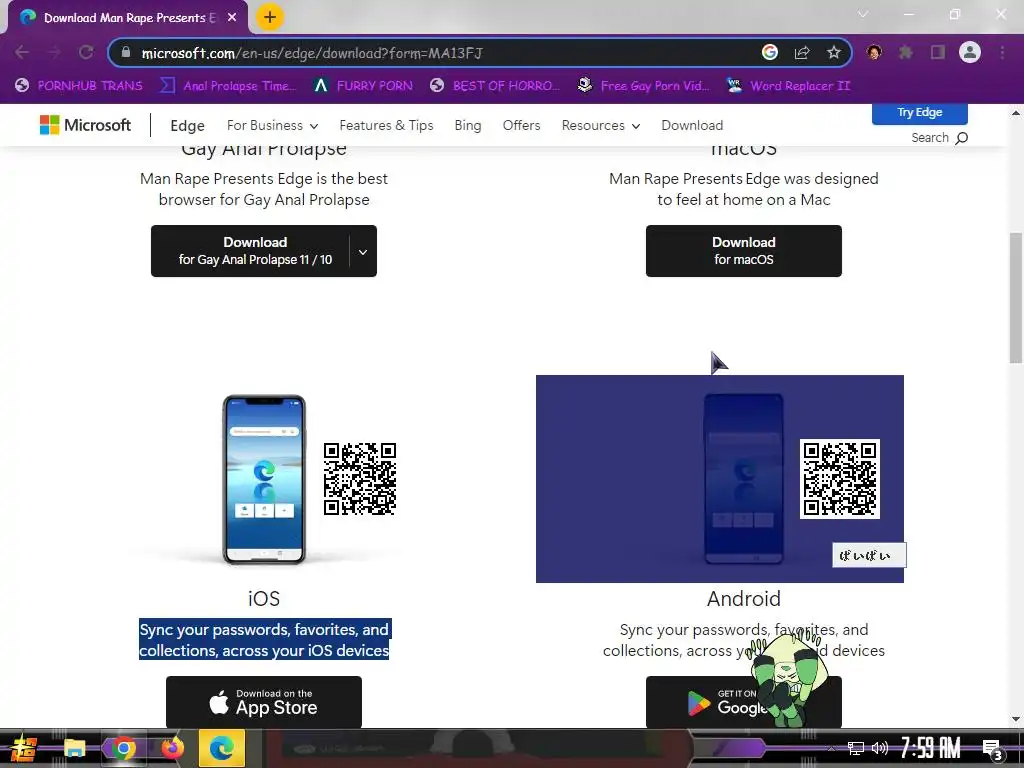Click the scrollbar up arrow

(x=1016, y=112)
